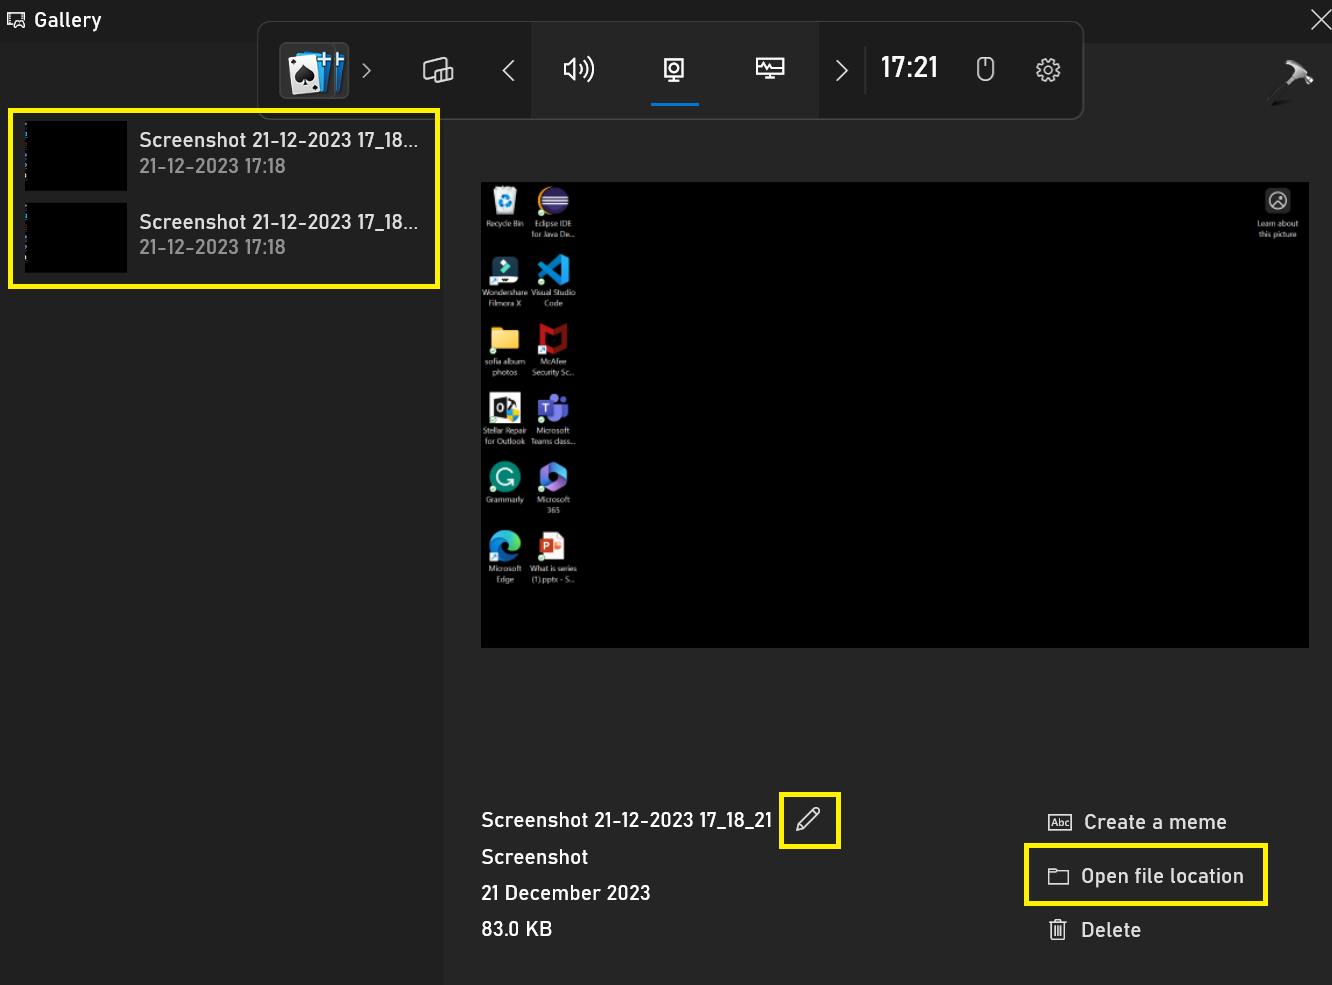Click the pencil icon to rename screenshot

[x=809, y=820]
